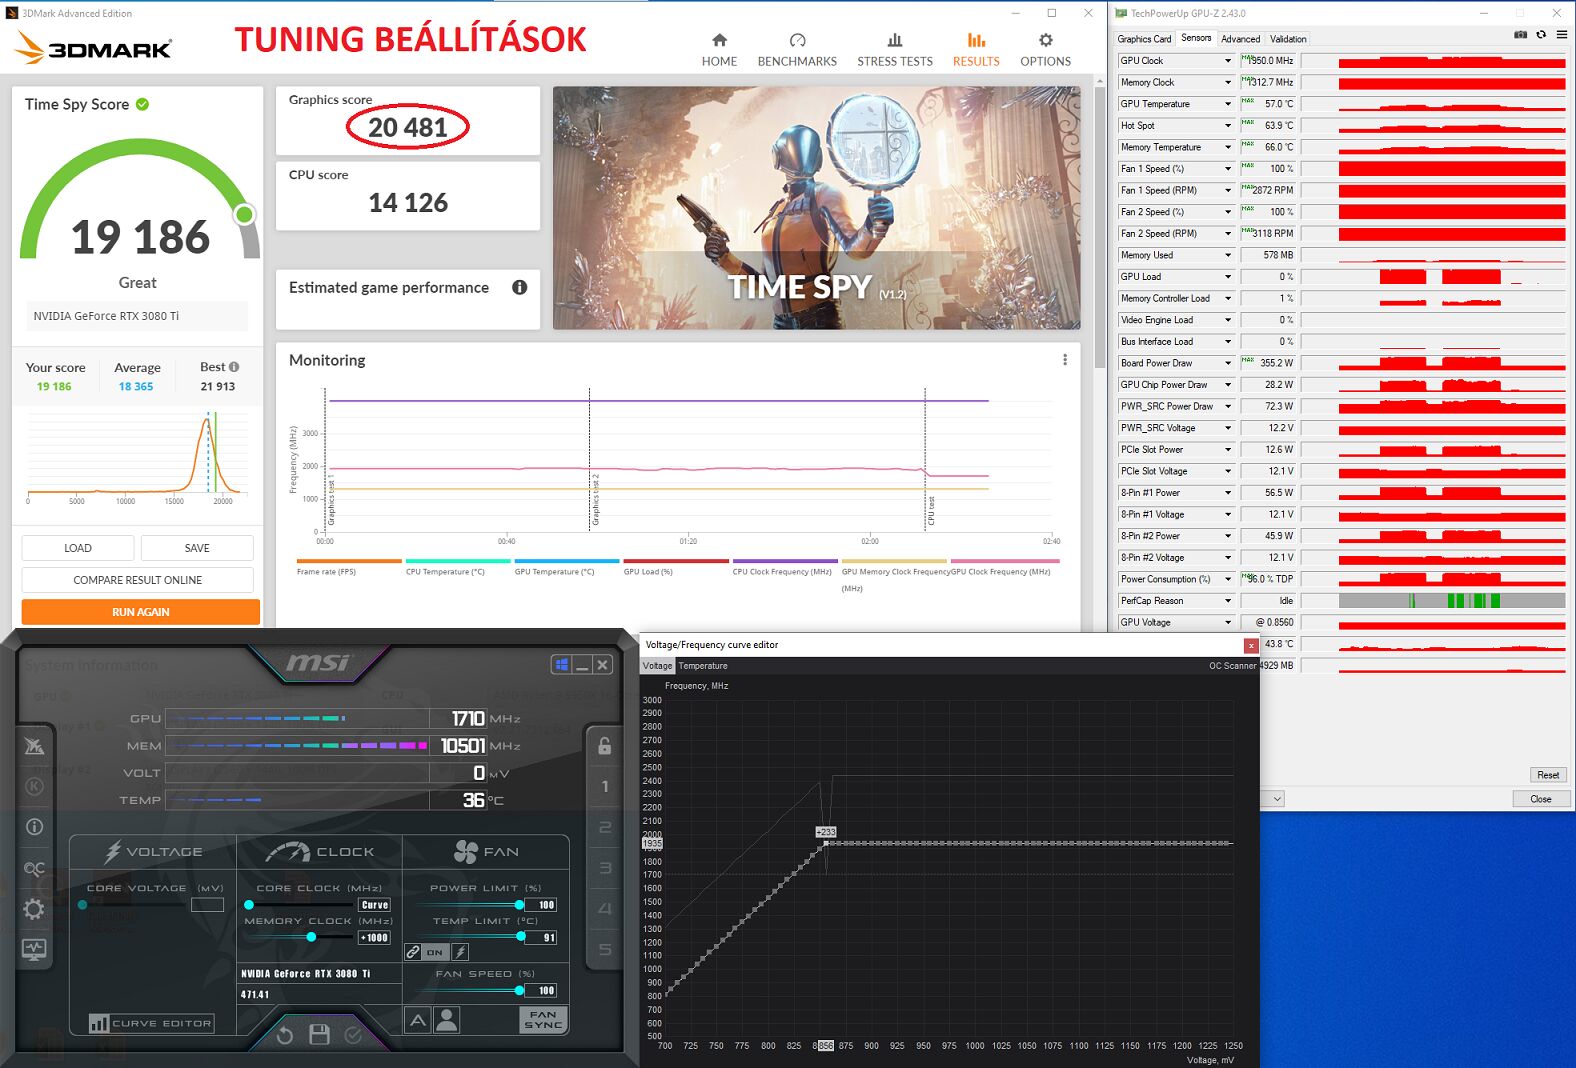Image resolution: width=1576 pixels, height=1068 pixels.
Task: Open the Afterburner information icon
Action: click(34, 827)
